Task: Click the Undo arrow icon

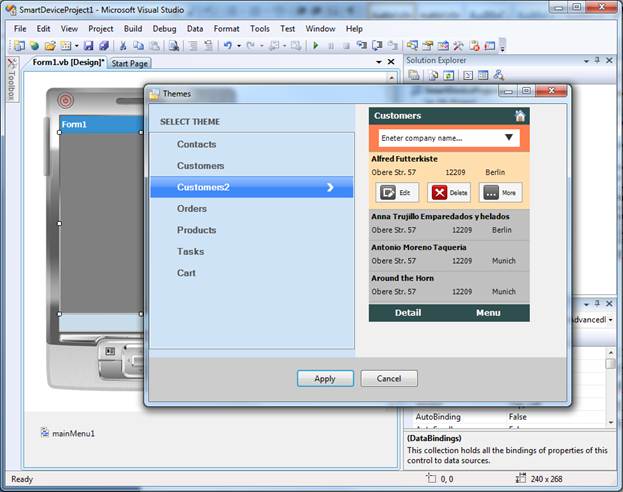Action: [x=228, y=46]
